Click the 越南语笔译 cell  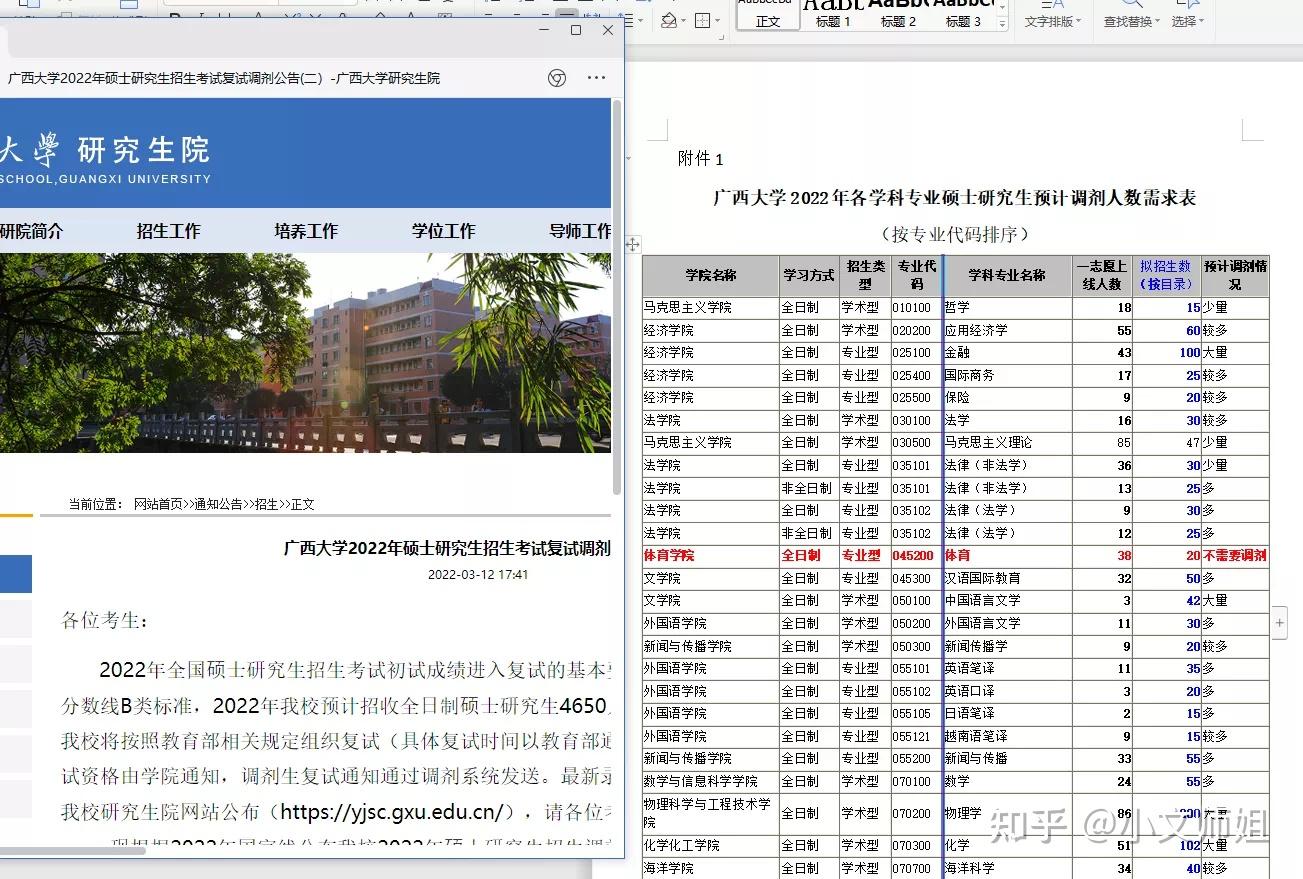[1007, 736]
